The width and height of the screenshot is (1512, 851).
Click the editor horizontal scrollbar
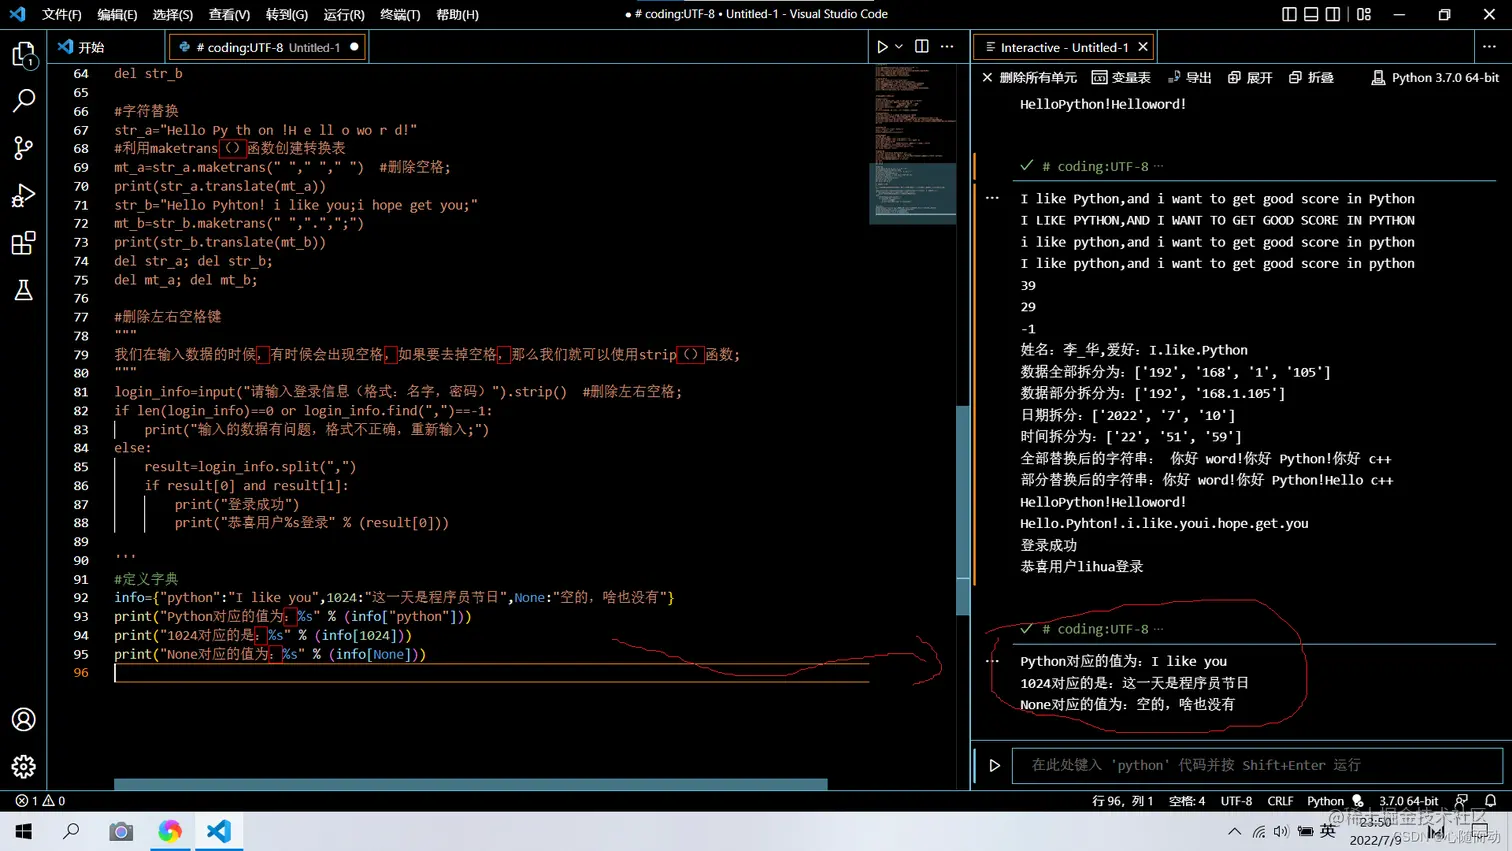click(470, 784)
